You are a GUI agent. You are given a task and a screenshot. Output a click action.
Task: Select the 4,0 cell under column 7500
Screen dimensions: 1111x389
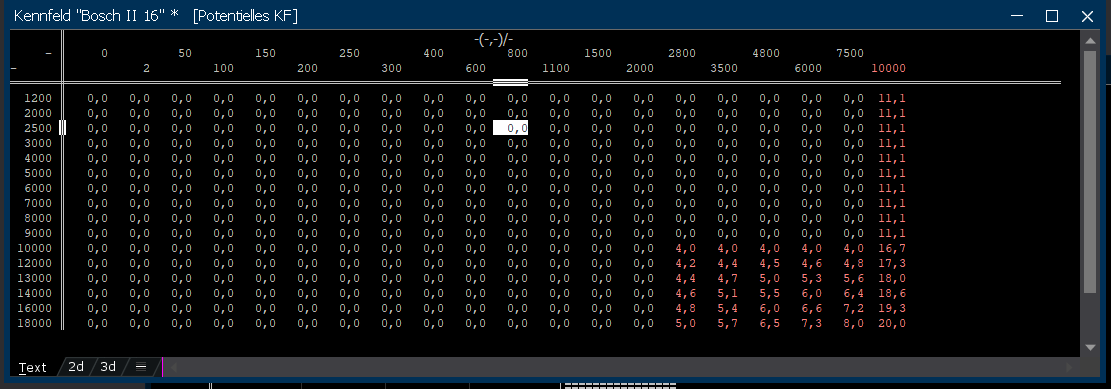(x=854, y=249)
